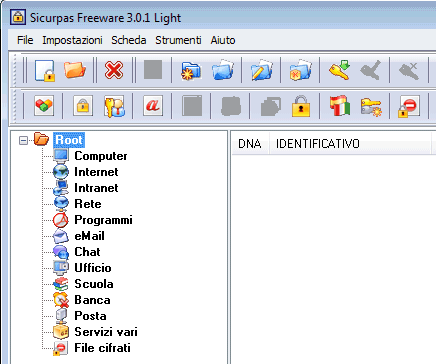Select File cifrati in tree

coord(102,348)
